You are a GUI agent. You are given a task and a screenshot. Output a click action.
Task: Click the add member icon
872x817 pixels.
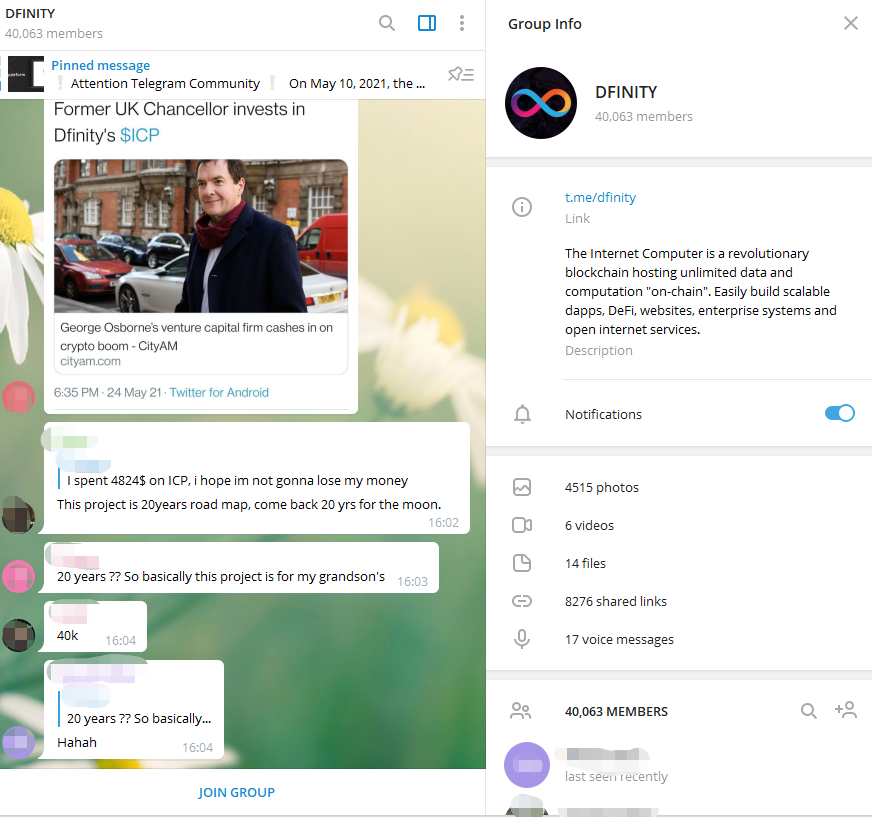(846, 710)
